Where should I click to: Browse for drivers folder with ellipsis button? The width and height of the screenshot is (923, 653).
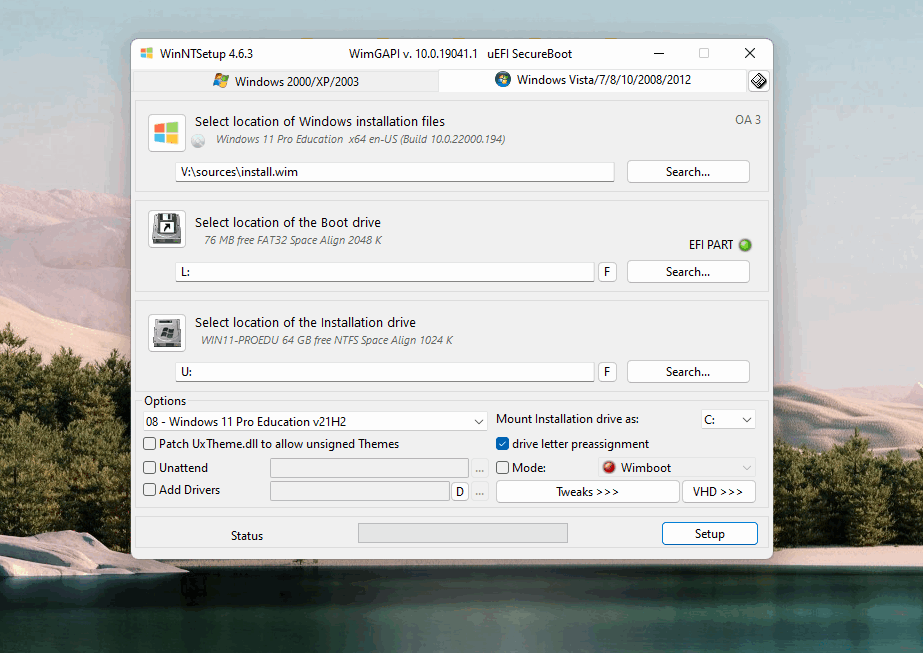[x=480, y=492]
